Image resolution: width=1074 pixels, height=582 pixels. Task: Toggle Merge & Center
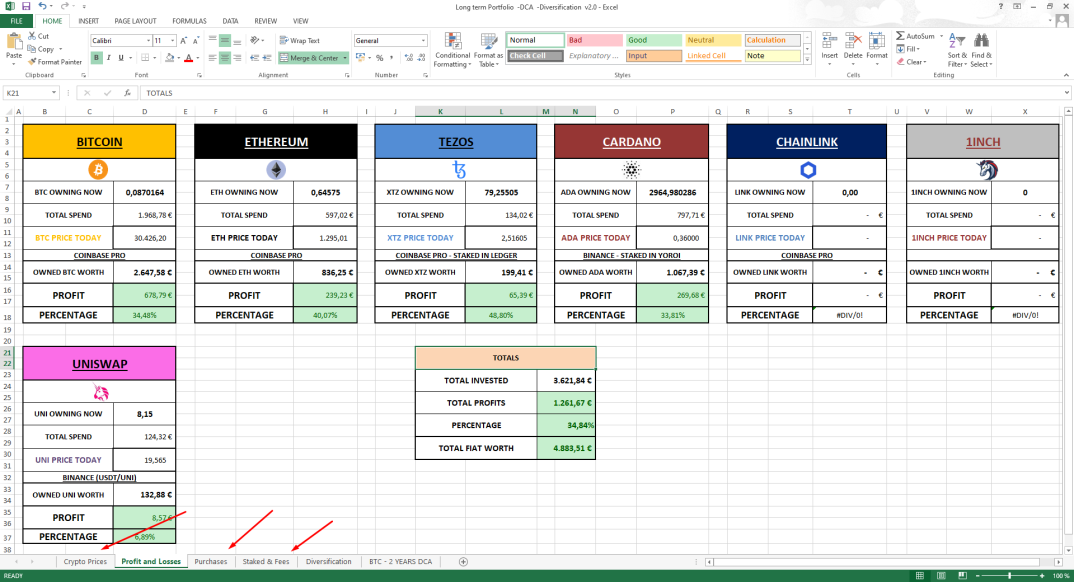[x=309, y=58]
